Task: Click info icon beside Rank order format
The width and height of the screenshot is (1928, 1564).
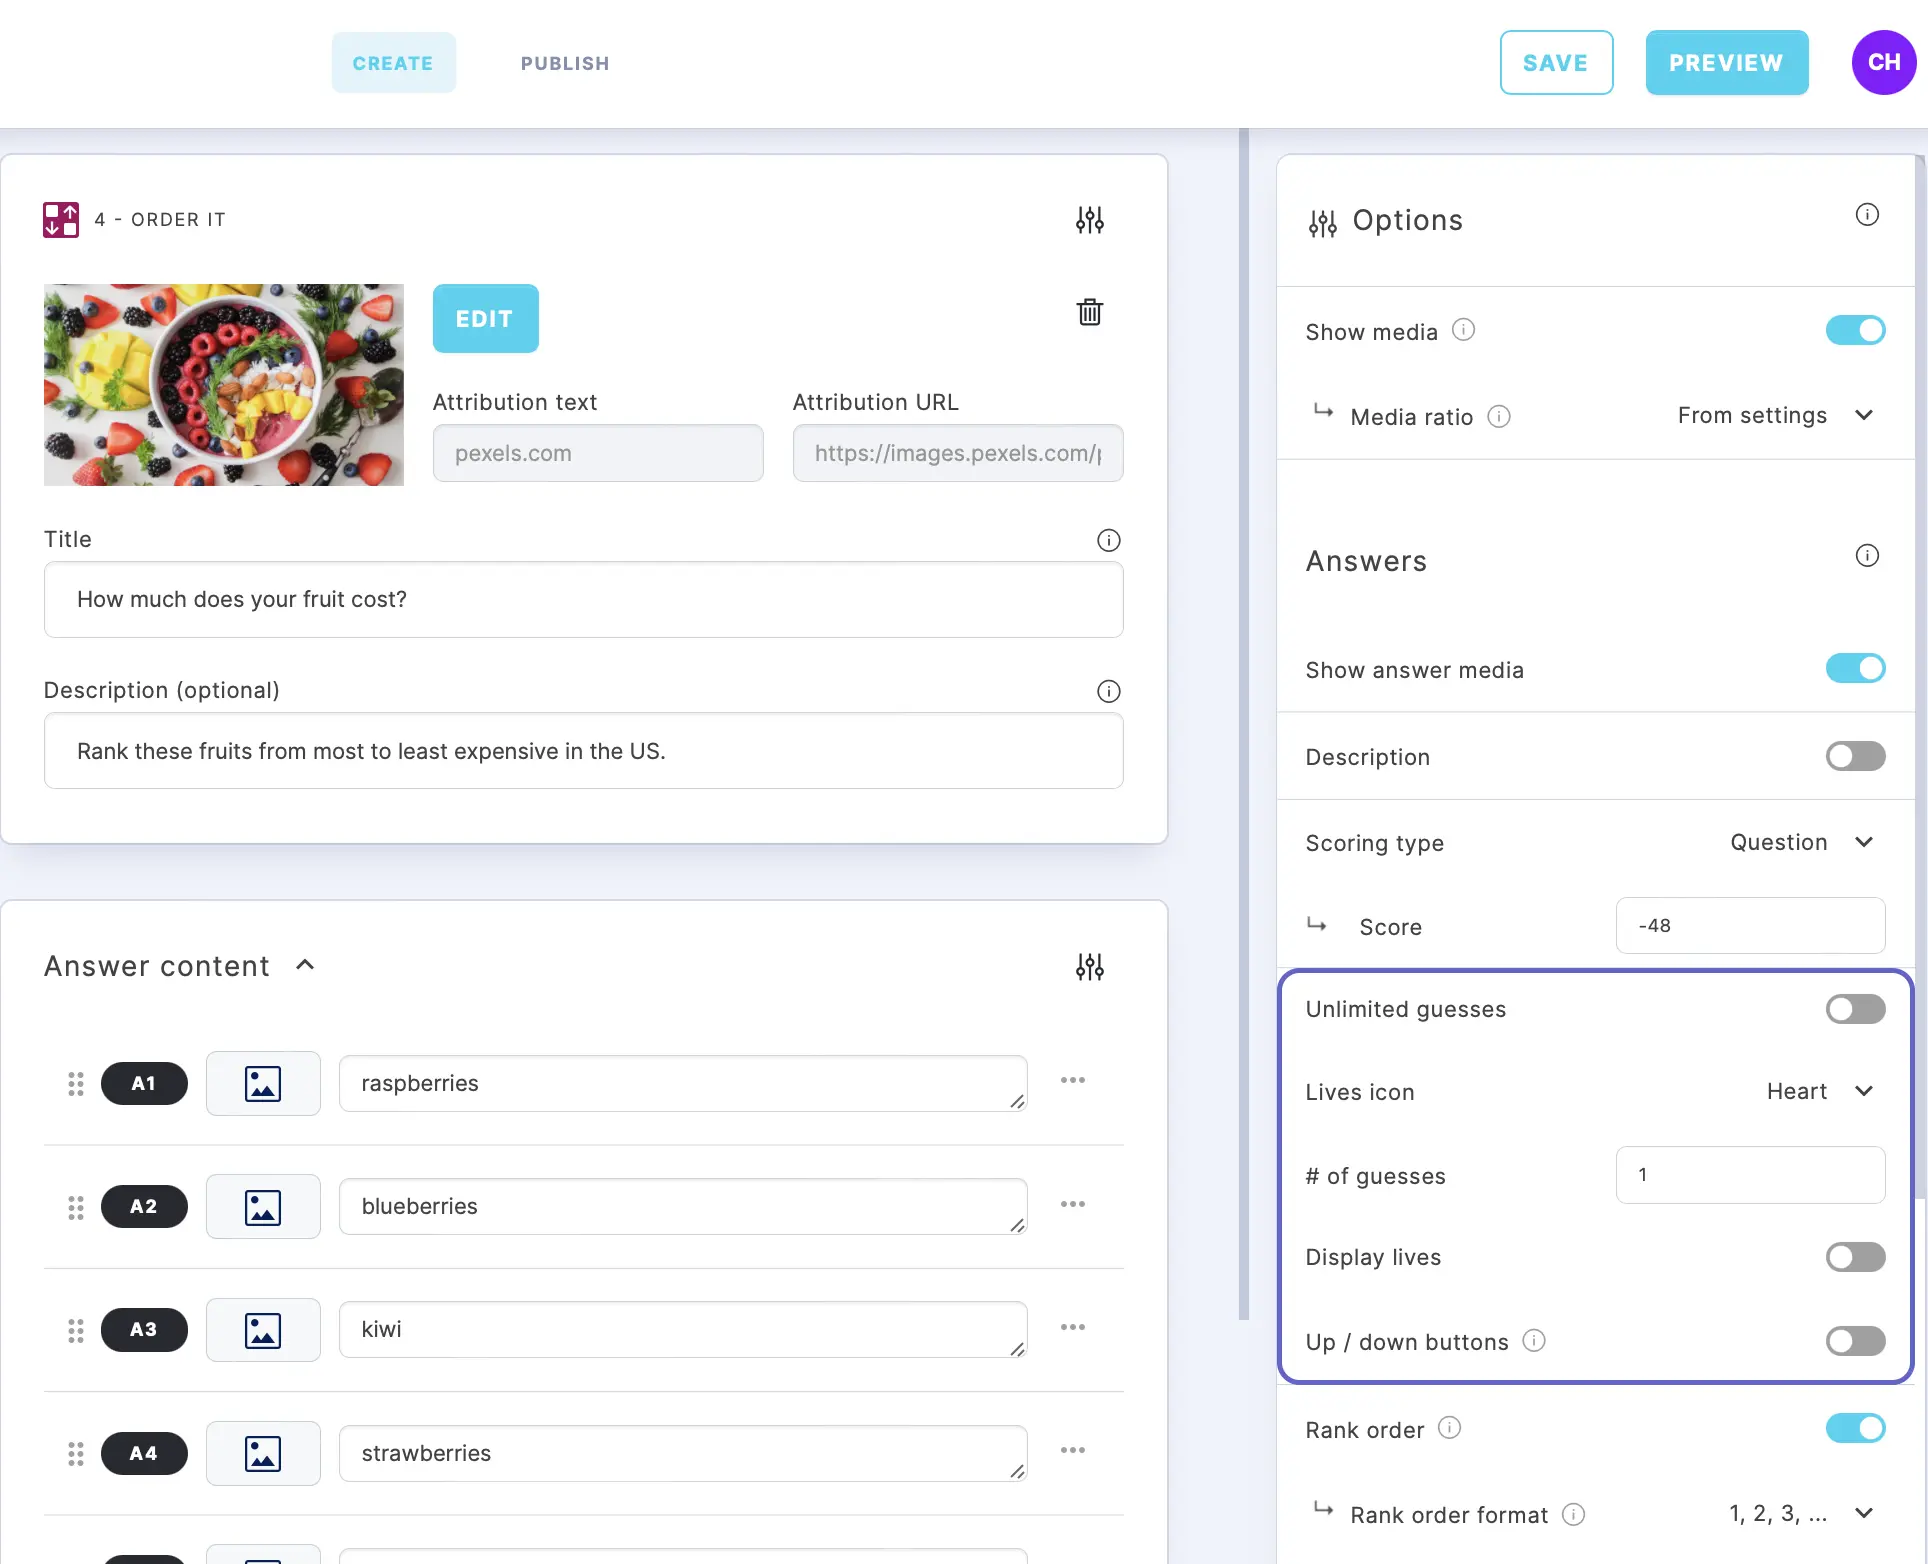Action: 1573,1514
